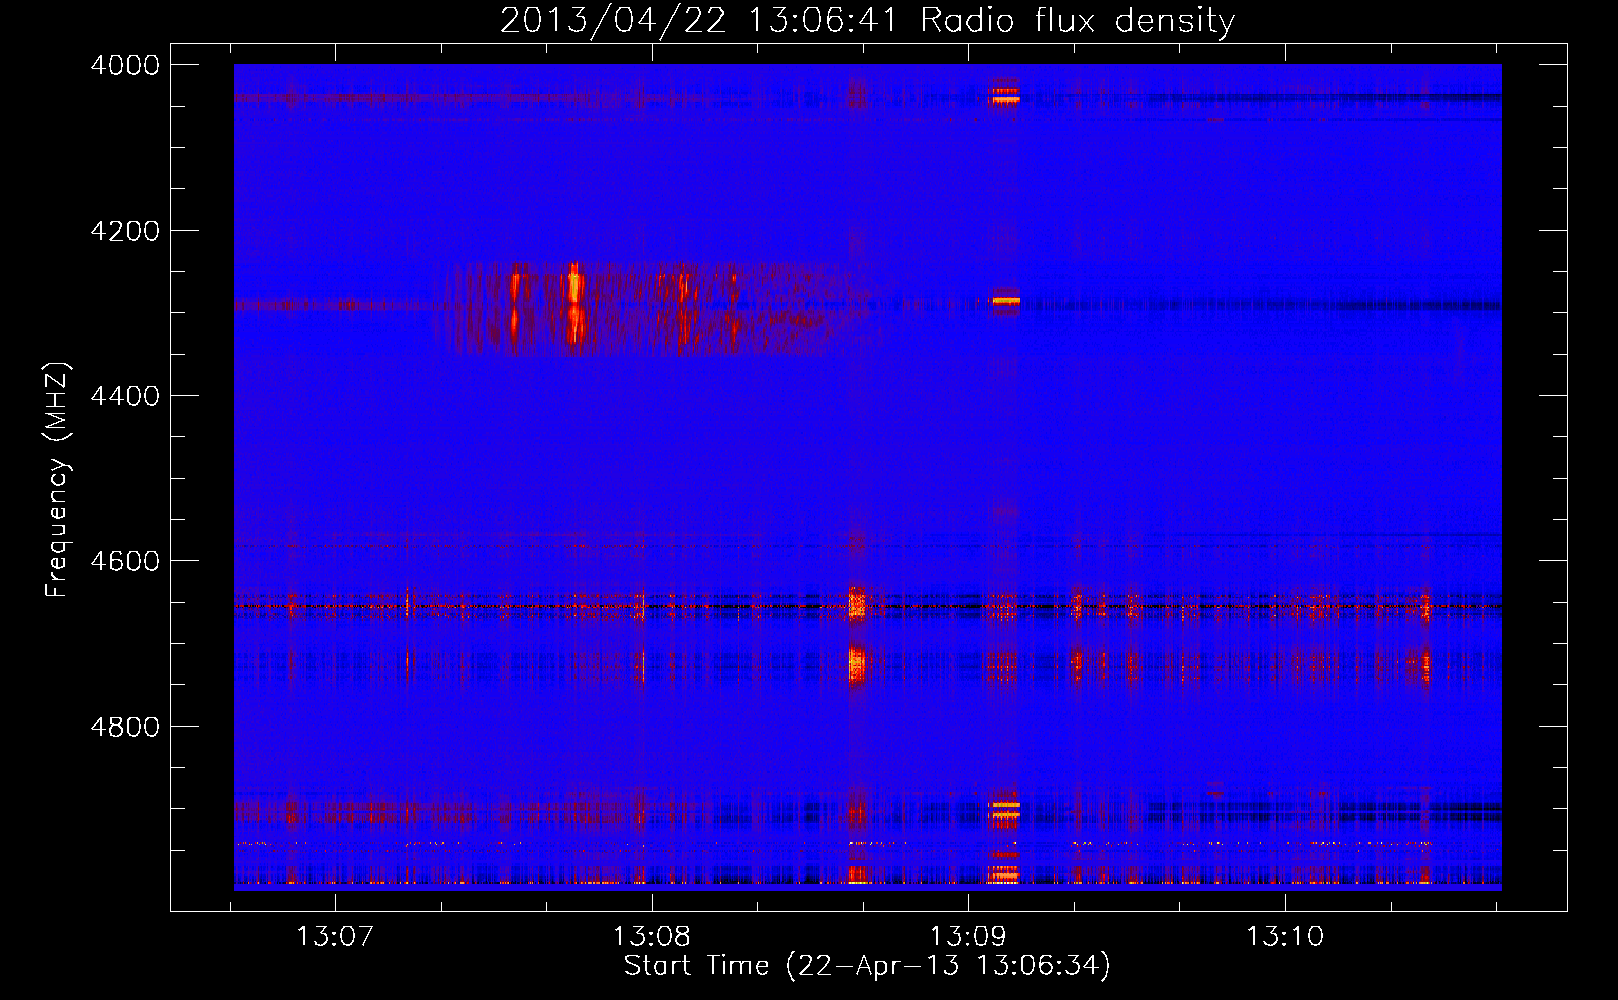
Task: Select the 4400 frequency axis label
Action: pyautogui.click(x=125, y=396)
